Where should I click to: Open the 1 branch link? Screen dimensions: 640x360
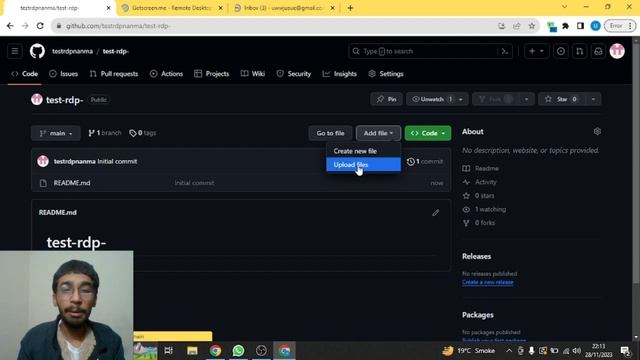(105, 133)
